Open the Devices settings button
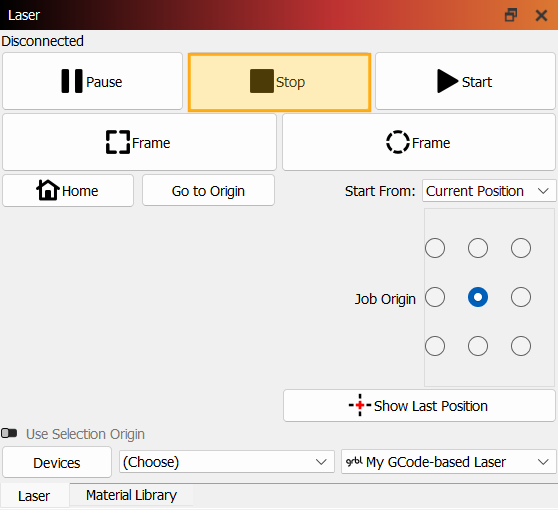The width and height of the screenshot is (558, 510). pyautogui.click(x=57, y=463)
